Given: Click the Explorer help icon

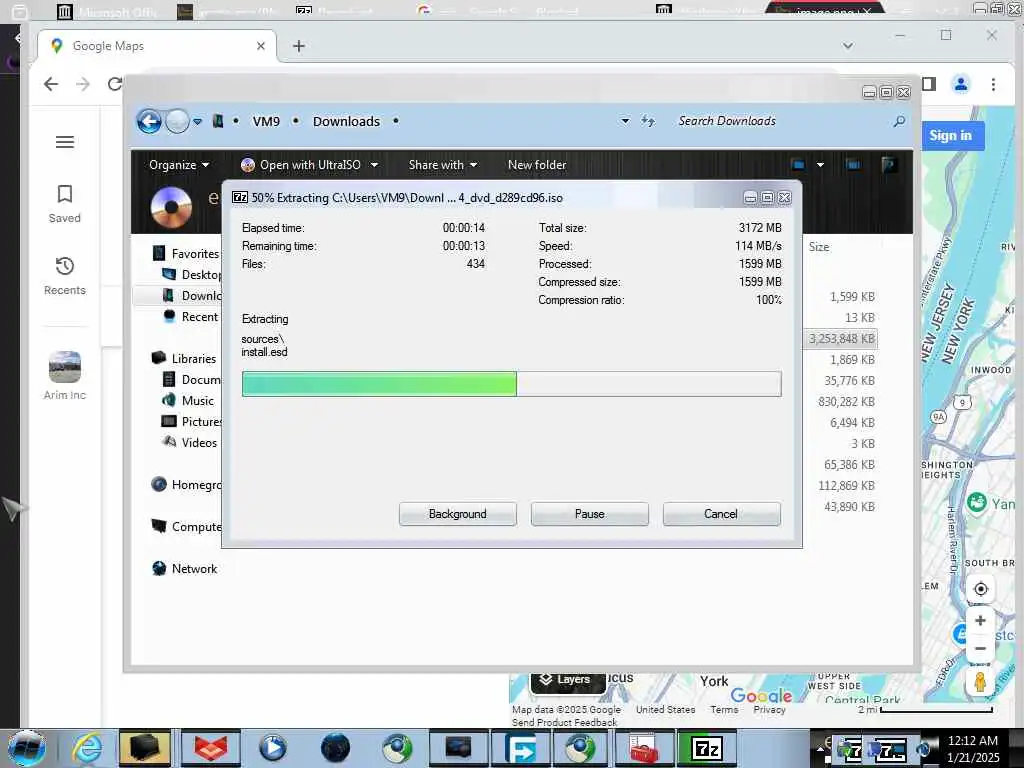Looking at the screenshot, I should click(x=888, y=165).
